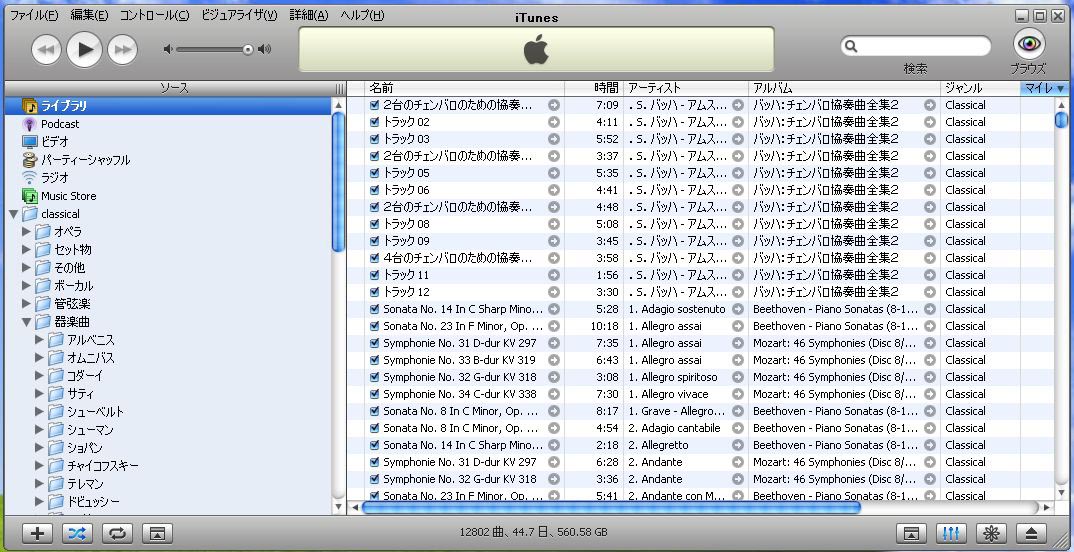Image resolution: width=1074 pixels, height=552 pixels.
Task: Uncheck トラック 02 checkbox
Action: [374, 122]
